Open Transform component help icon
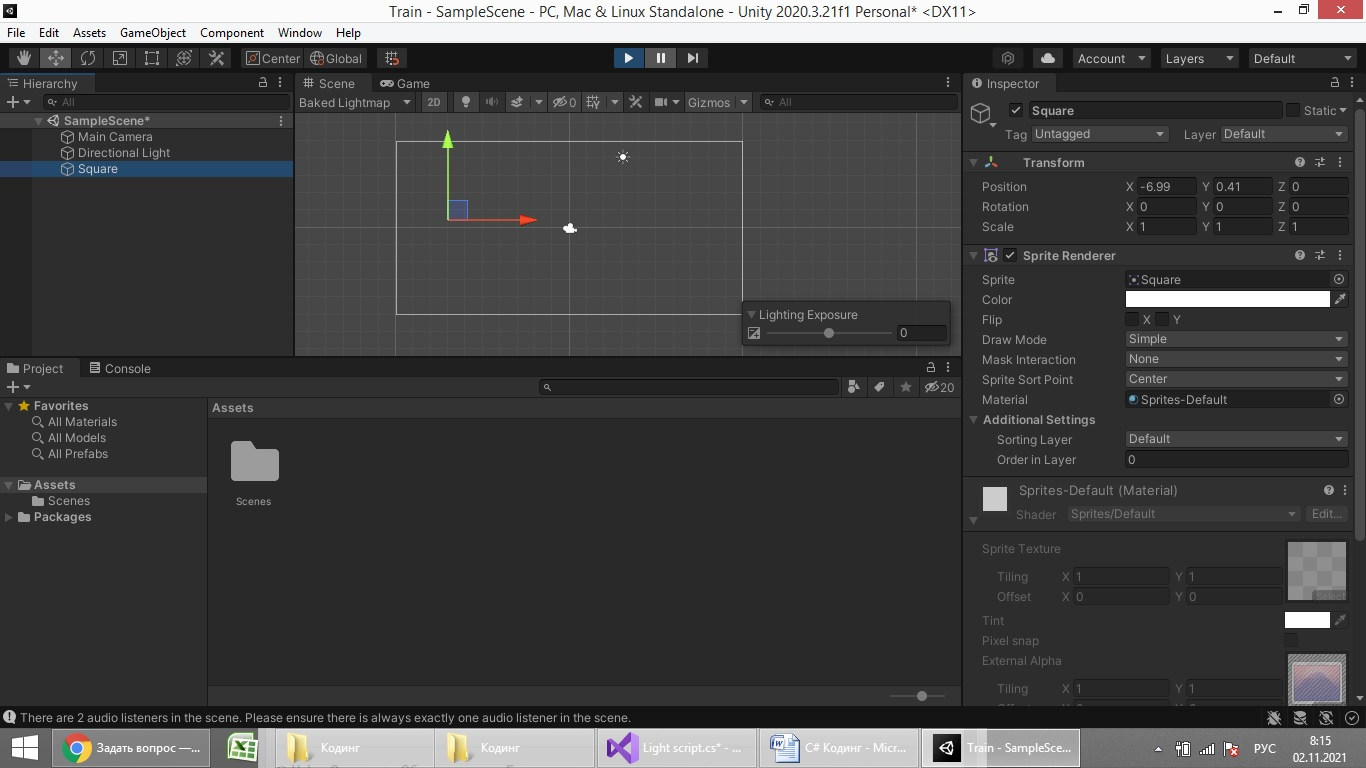This screenshot has width=1366, height=768. point(1299,162)
